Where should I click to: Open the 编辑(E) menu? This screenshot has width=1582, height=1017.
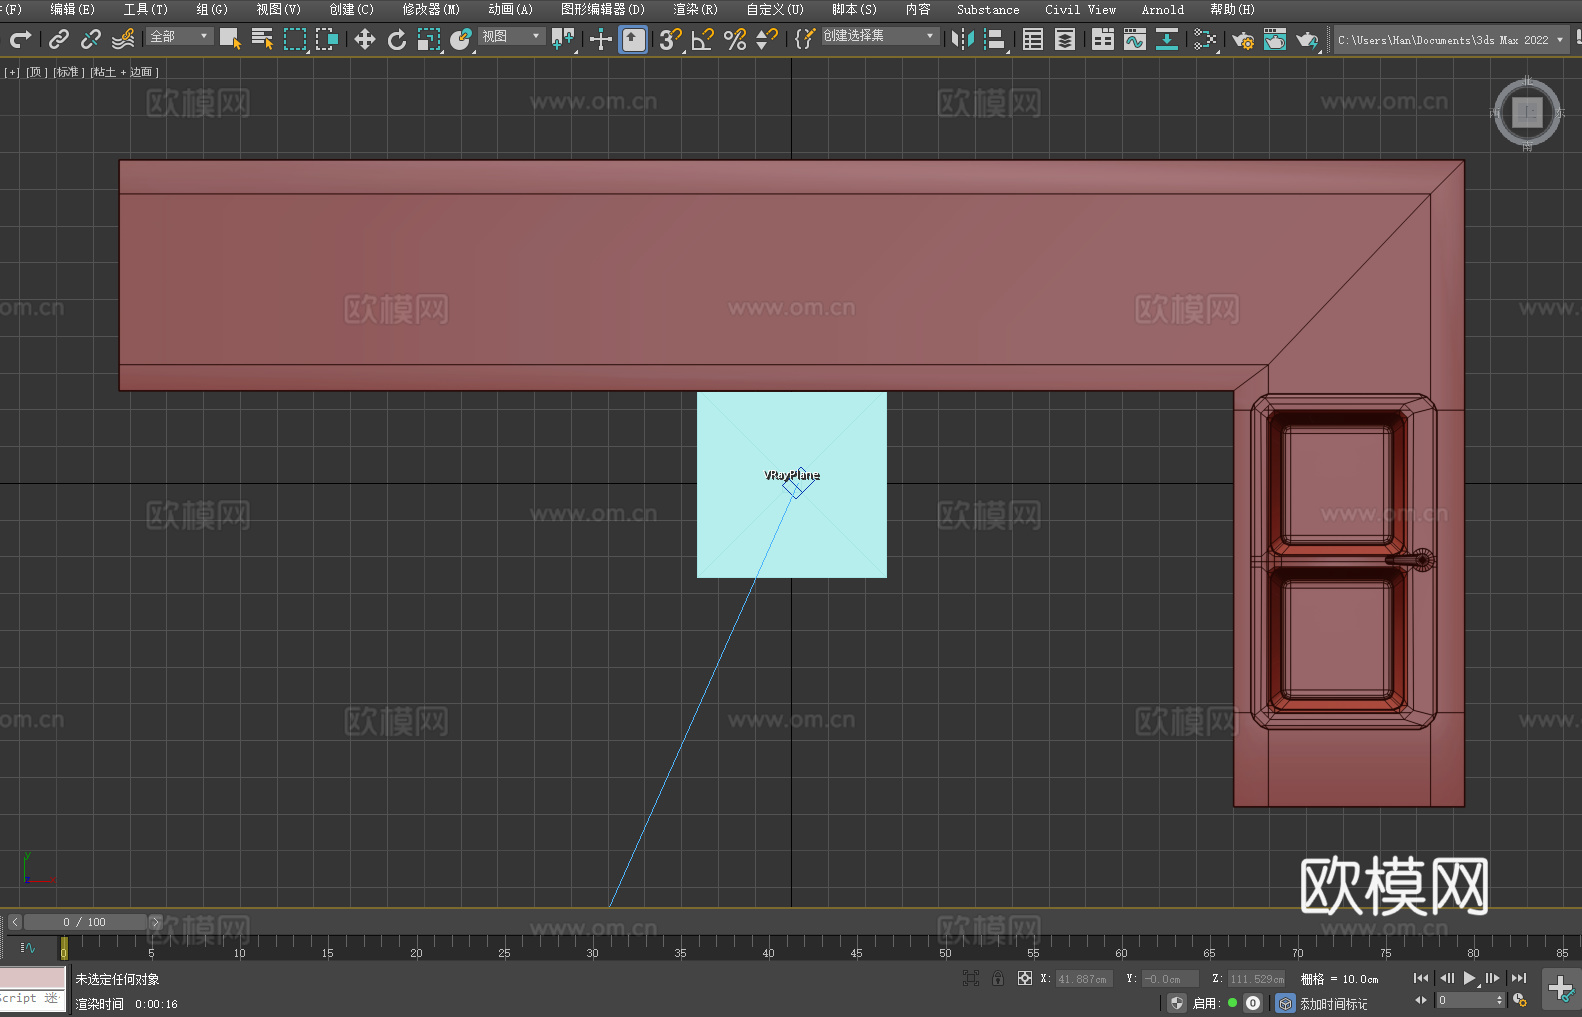tap(72, 9)
